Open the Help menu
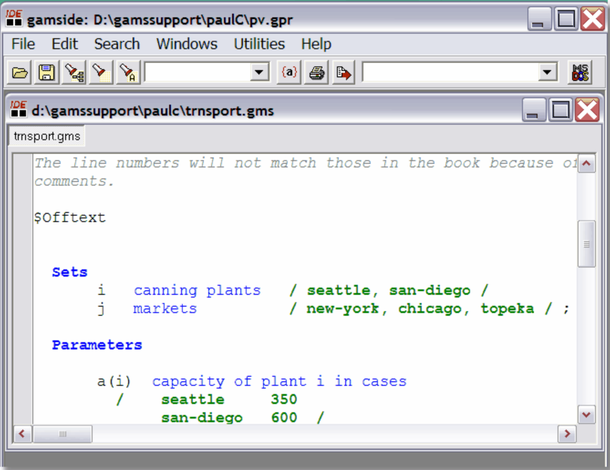The height and width of the screenshot is (470, 610). tap(316, 44)
